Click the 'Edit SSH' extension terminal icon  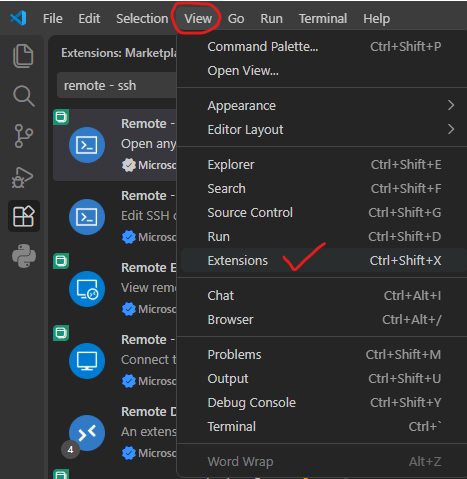[87, 217]
